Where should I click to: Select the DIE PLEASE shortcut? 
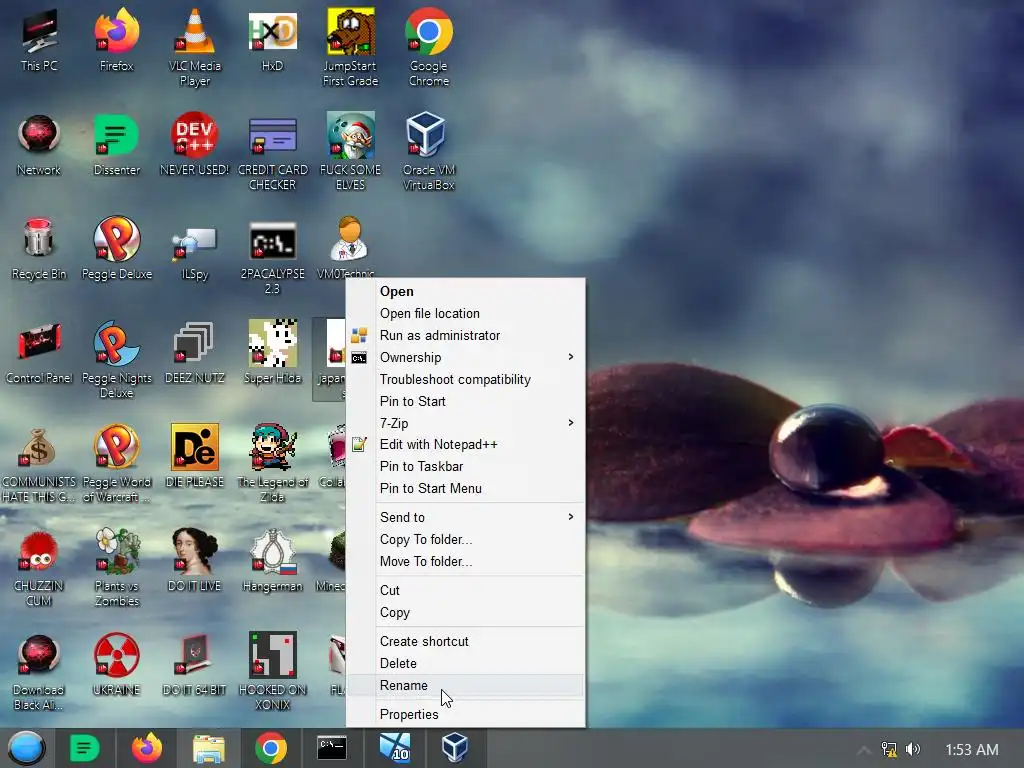pyautogui.click(x=195, y=456)
